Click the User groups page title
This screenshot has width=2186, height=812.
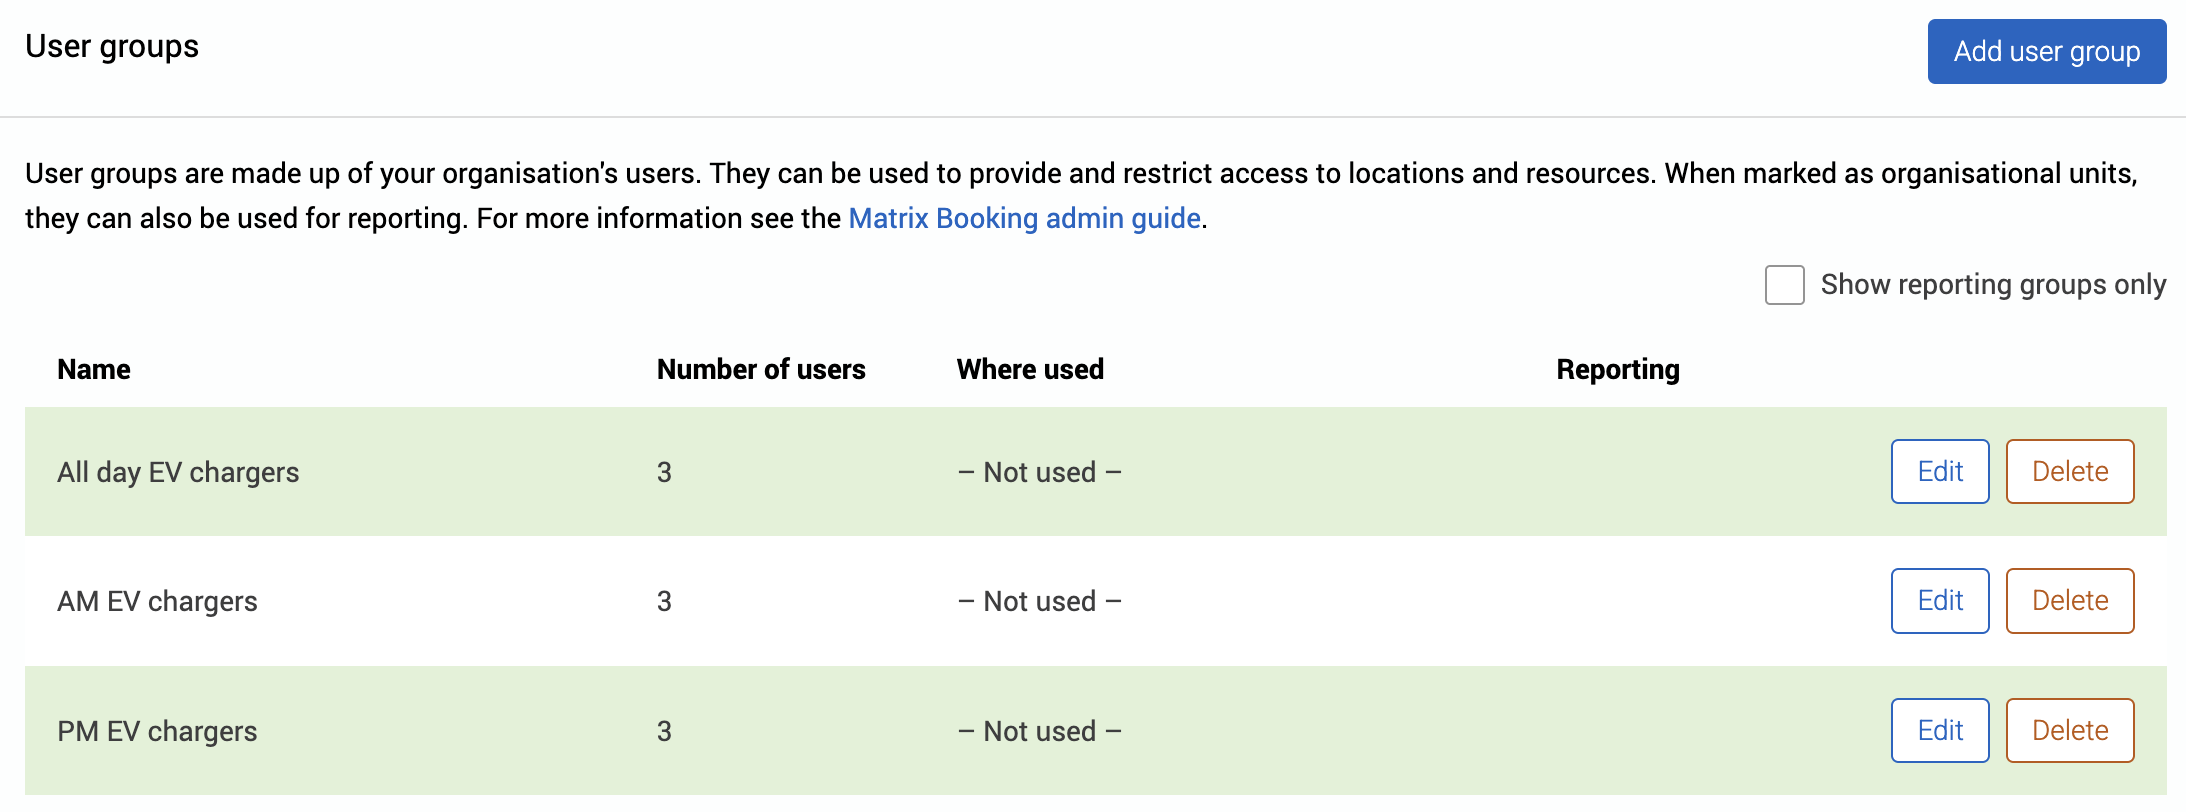click(112, 46)
